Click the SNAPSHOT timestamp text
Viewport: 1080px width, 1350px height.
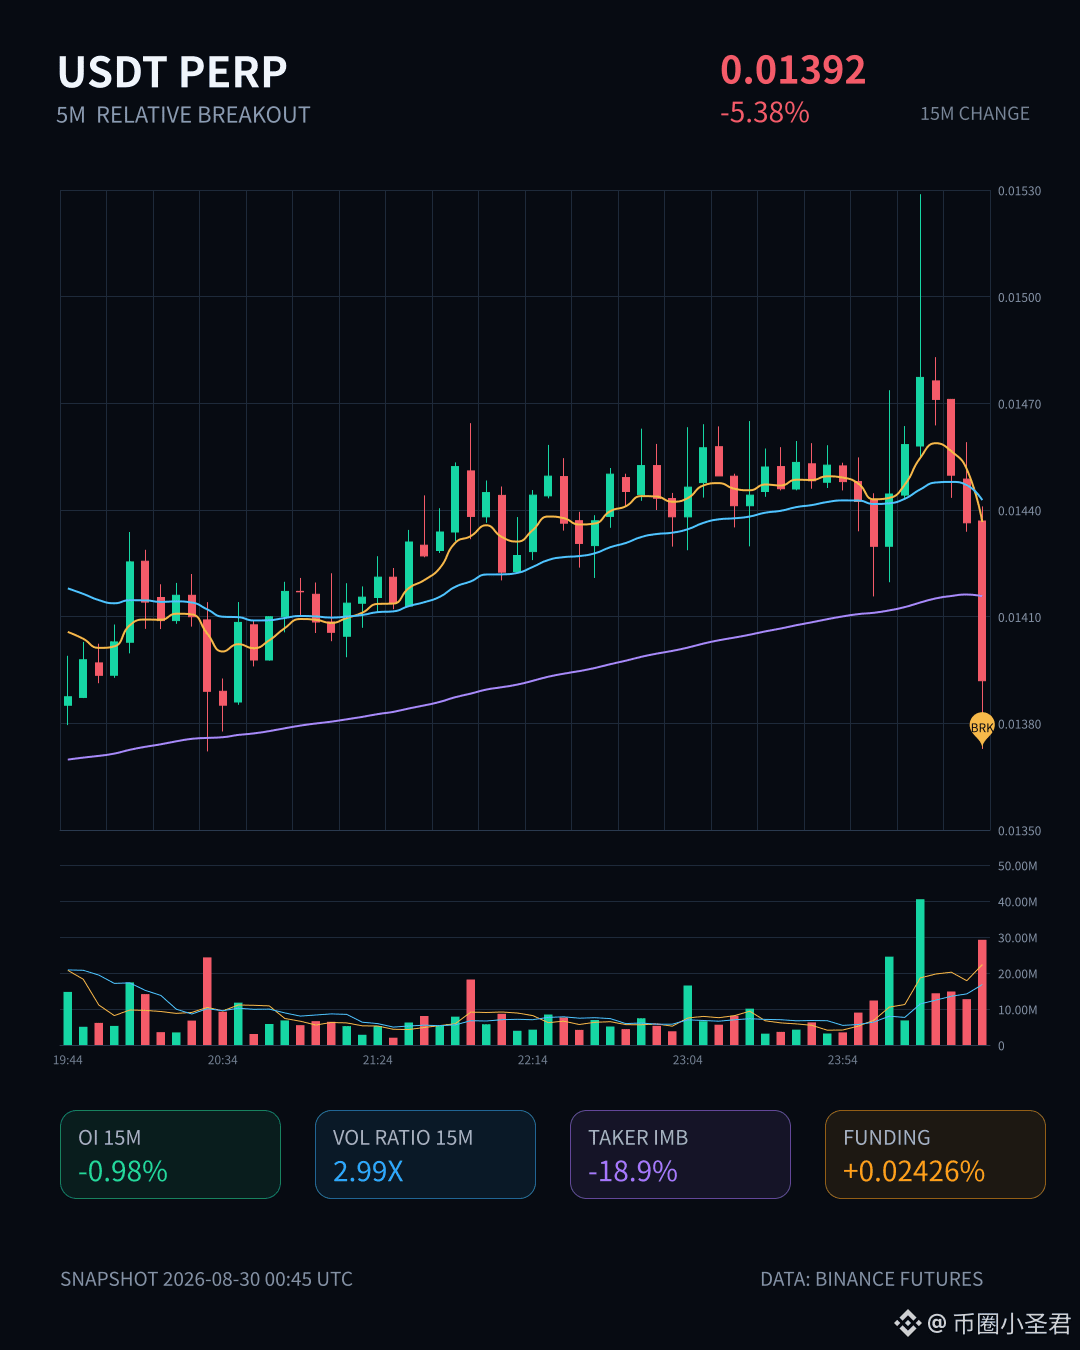[x=206, y=1279]
